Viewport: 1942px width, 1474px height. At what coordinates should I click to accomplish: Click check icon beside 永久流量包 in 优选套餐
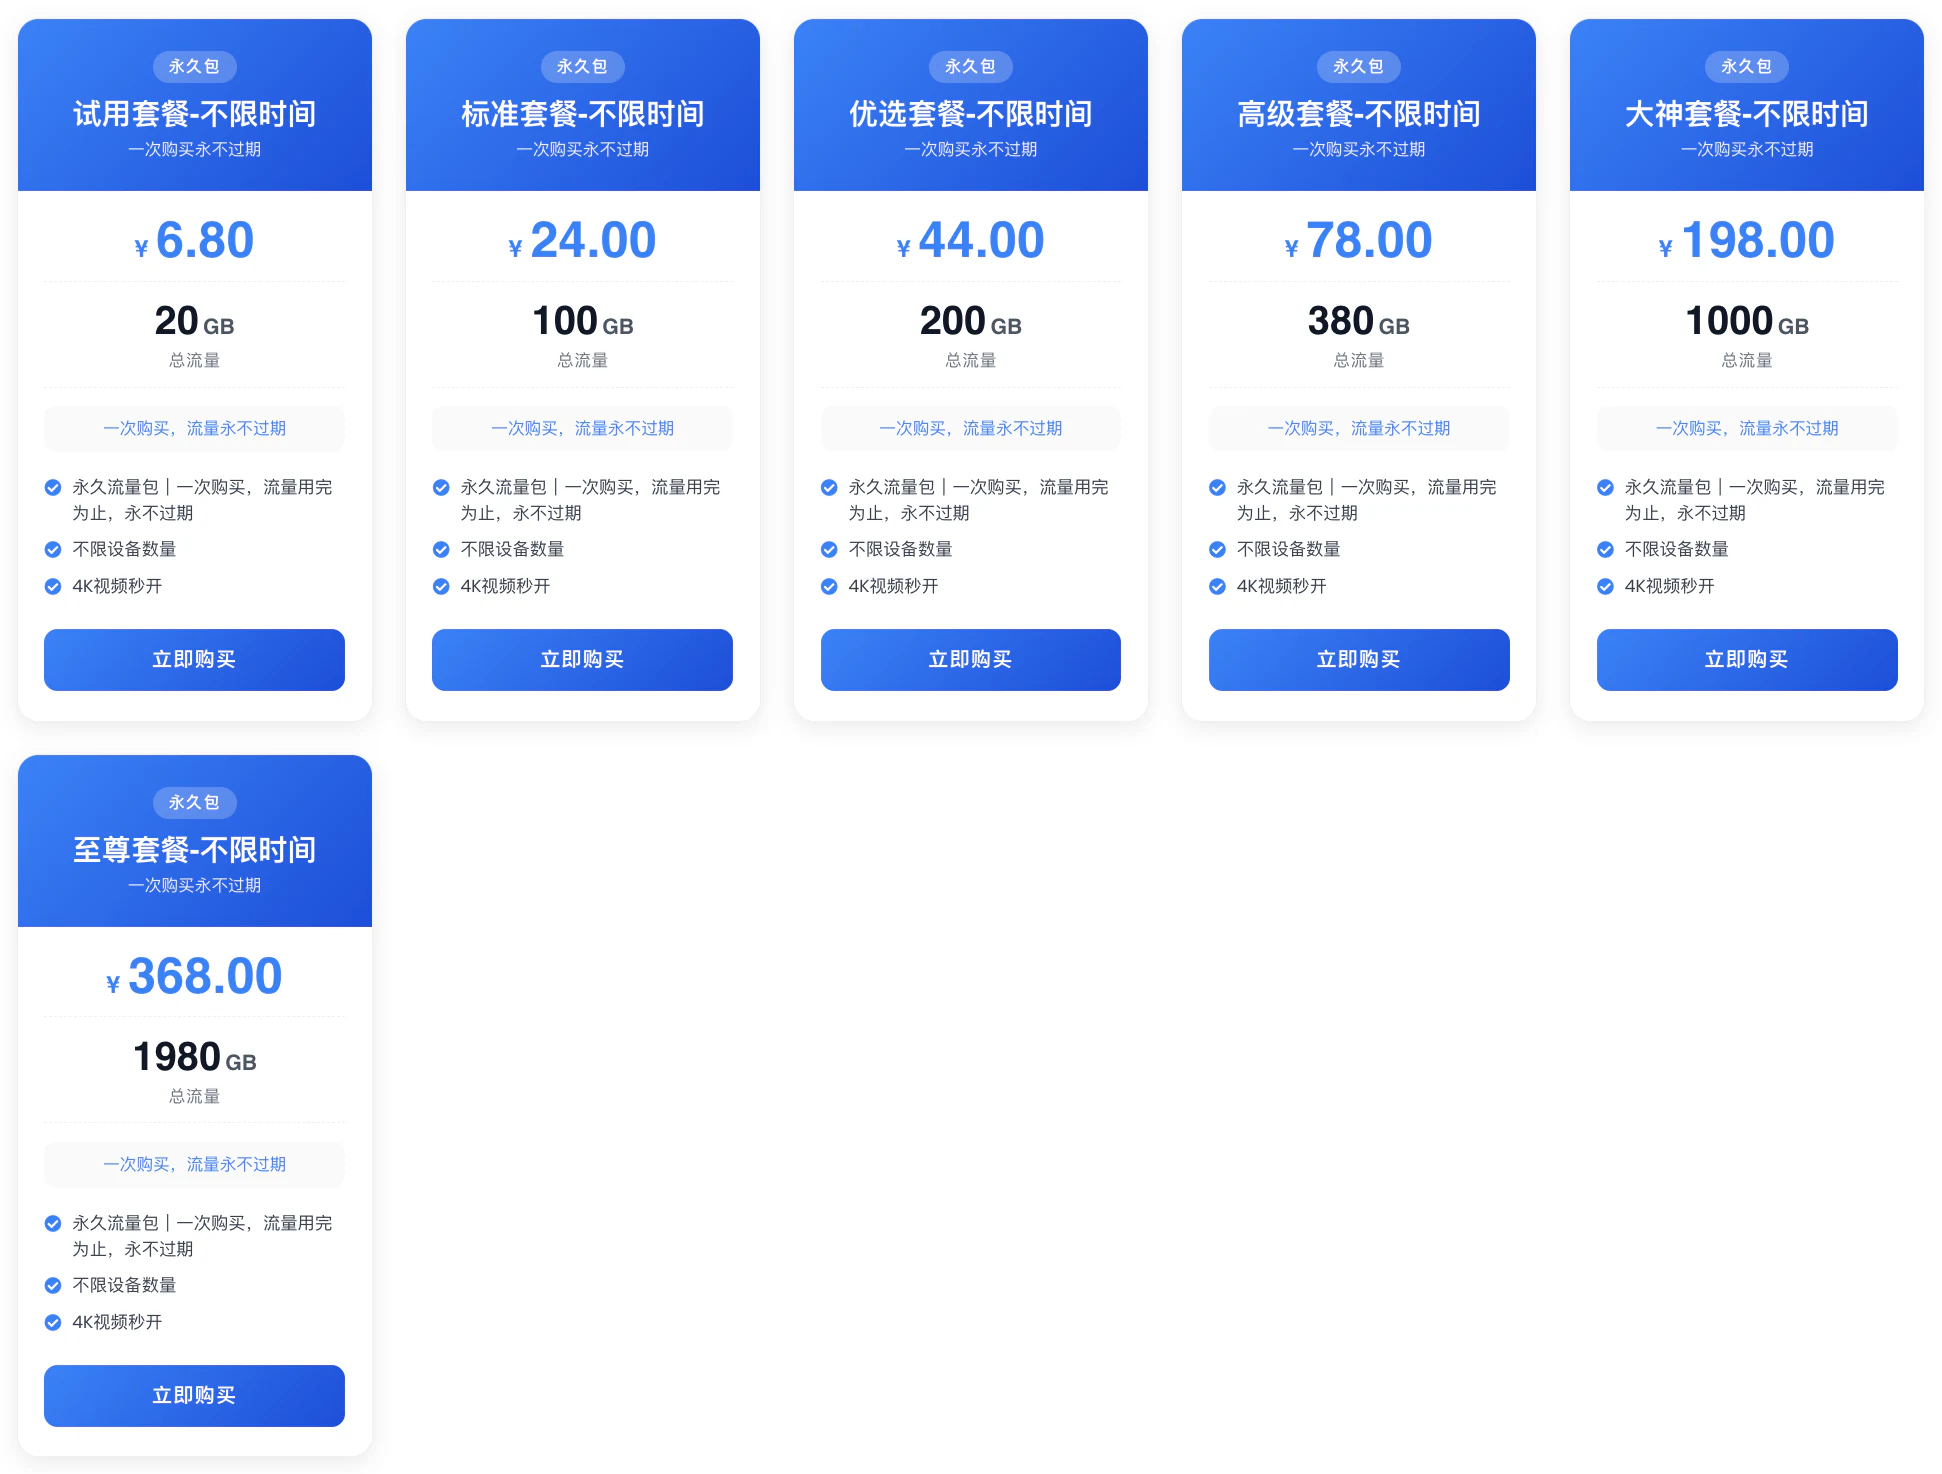[829, 487]
